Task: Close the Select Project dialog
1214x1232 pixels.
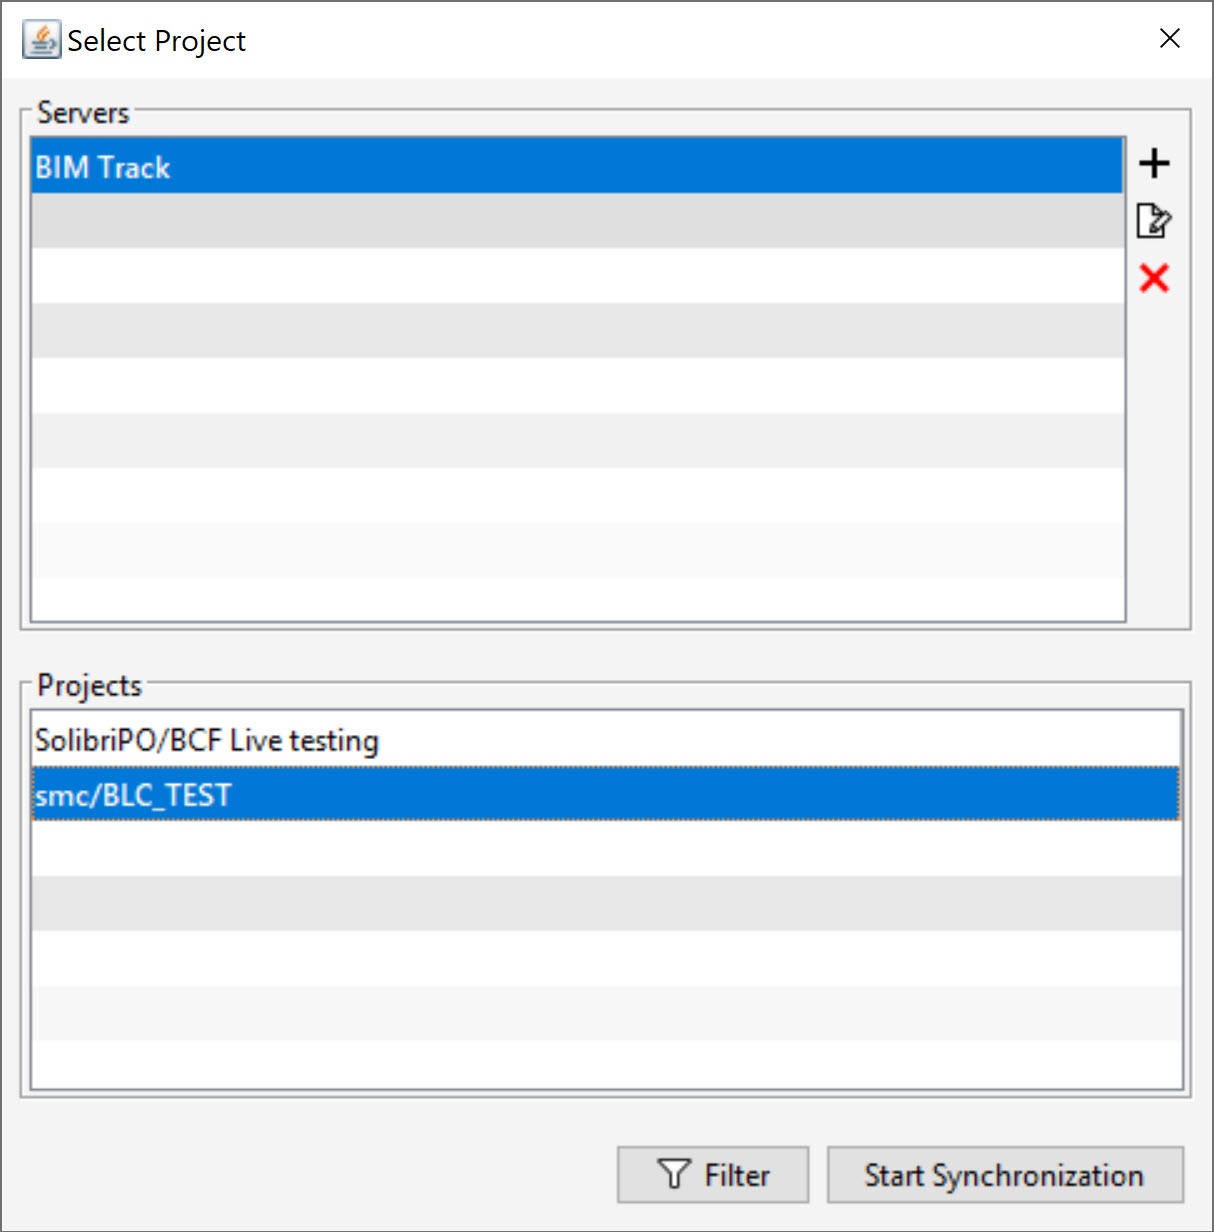Action: pyautogui.click(x=1169, y=39)
